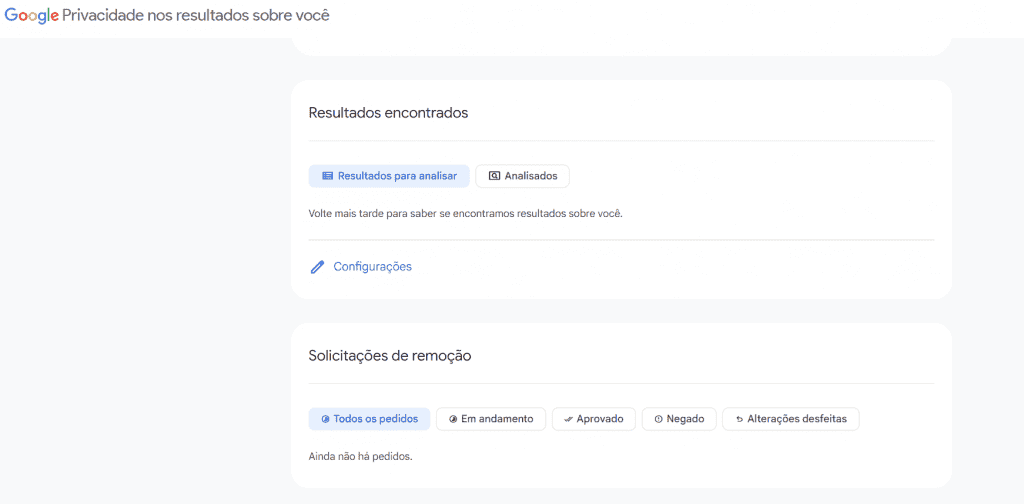
Task: Show Todos os pedidos filter
Action: [370, 419]
